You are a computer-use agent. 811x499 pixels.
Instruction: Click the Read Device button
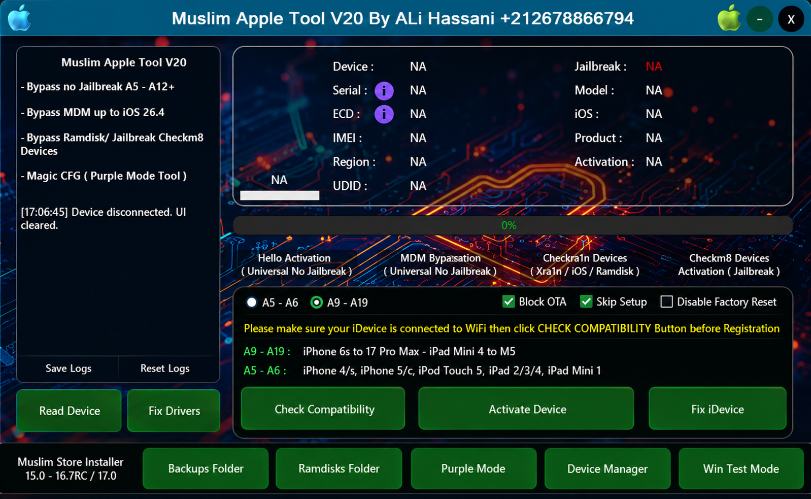tap(69, 411)
